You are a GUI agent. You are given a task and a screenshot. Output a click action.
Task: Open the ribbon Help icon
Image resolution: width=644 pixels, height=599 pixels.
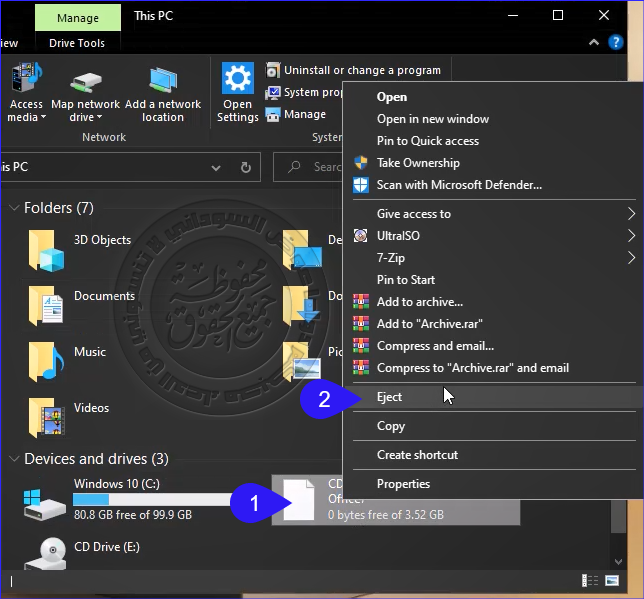click(x=616, y=42)
